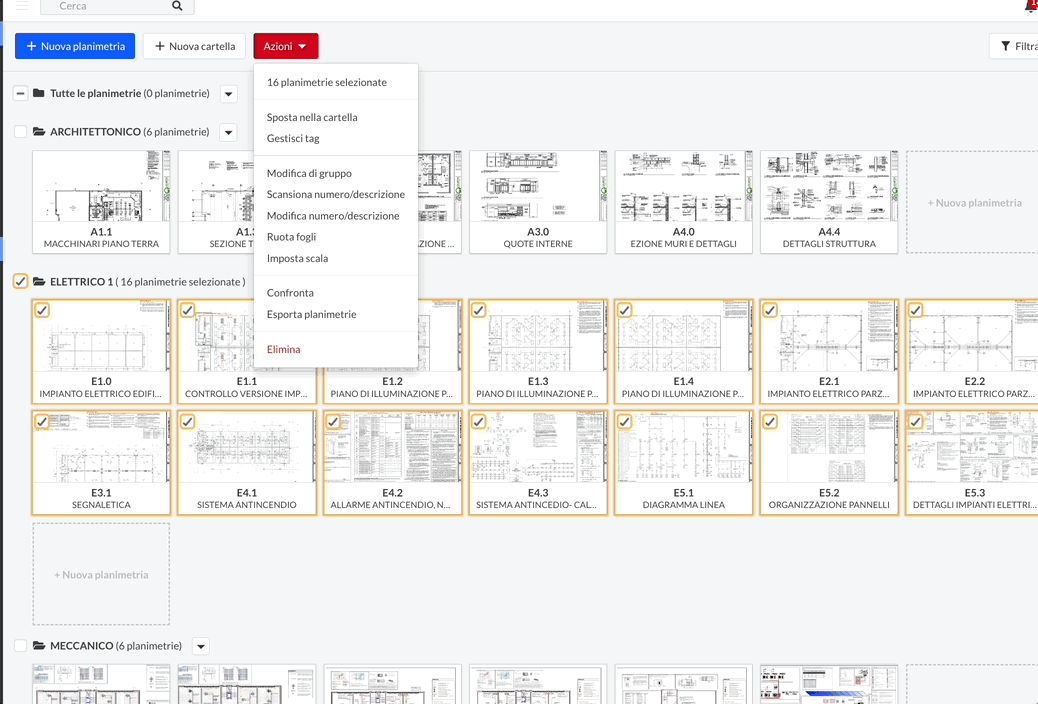The height and width of the screenshot is (704, 1038).
Task: Select Ruota fogli option
Action: coord(291,237)
